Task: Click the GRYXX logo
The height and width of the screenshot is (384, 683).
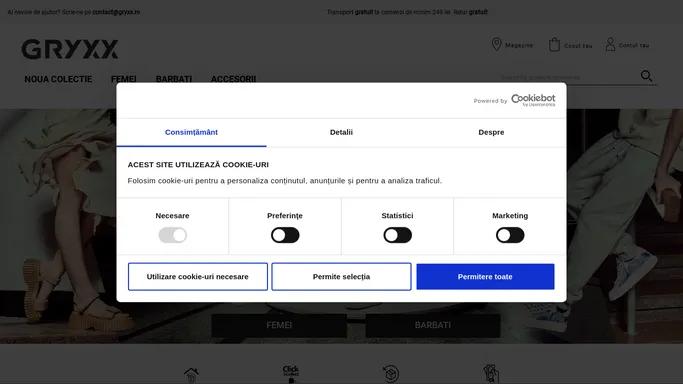Action: pyautogui.click(x=70, y=49)
